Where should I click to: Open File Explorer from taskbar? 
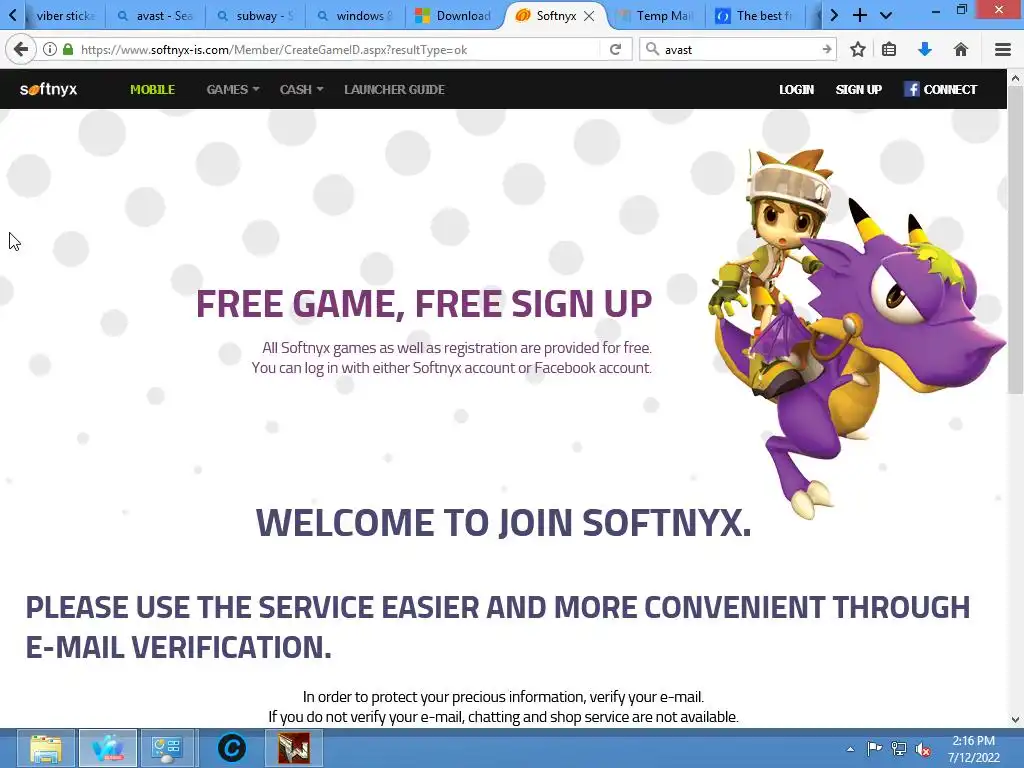pos(46,748)
